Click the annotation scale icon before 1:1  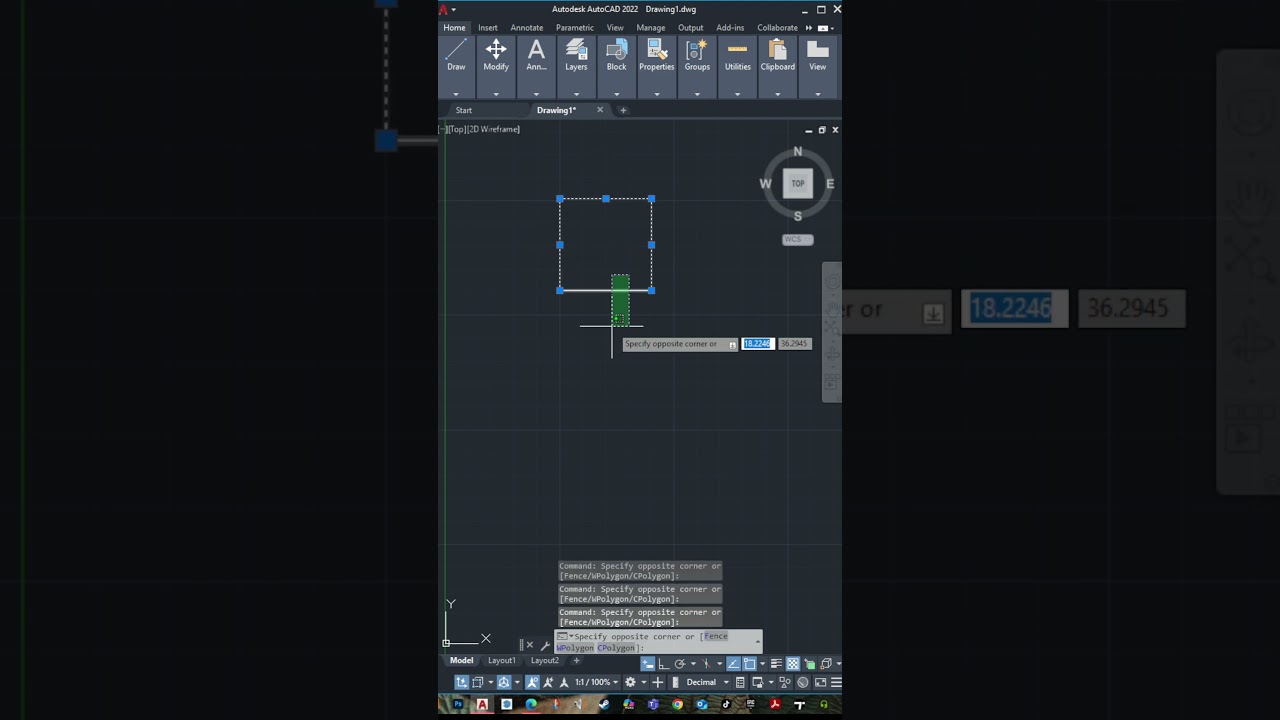click(564, 682)
